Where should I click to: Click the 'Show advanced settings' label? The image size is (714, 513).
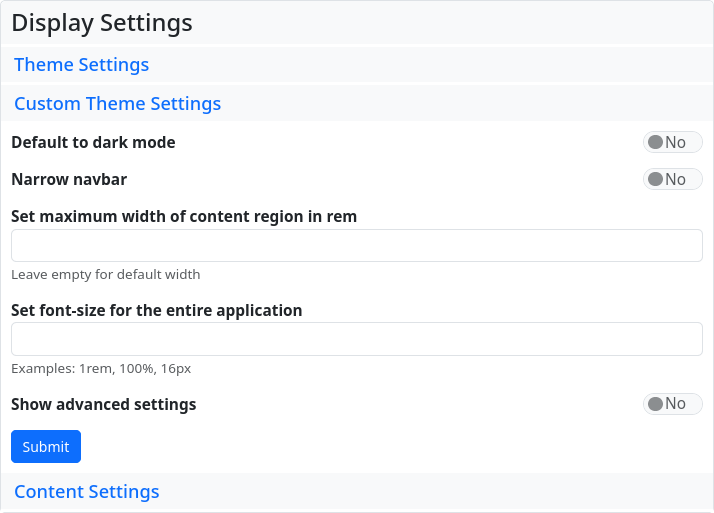click(103, 404)
